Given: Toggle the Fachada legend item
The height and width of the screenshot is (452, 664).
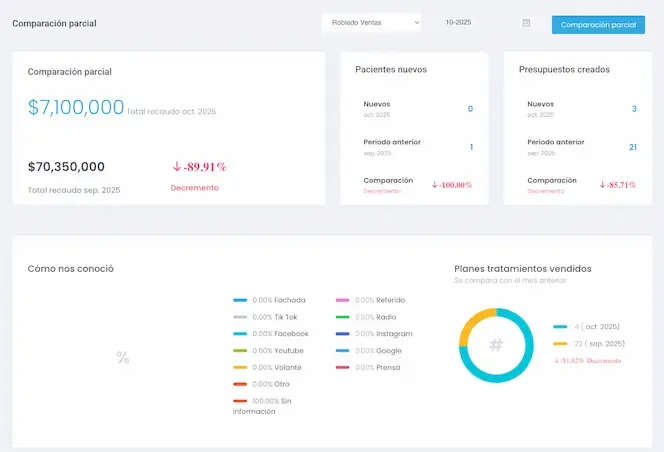Looking at the screenshot, I should point(269,300).
